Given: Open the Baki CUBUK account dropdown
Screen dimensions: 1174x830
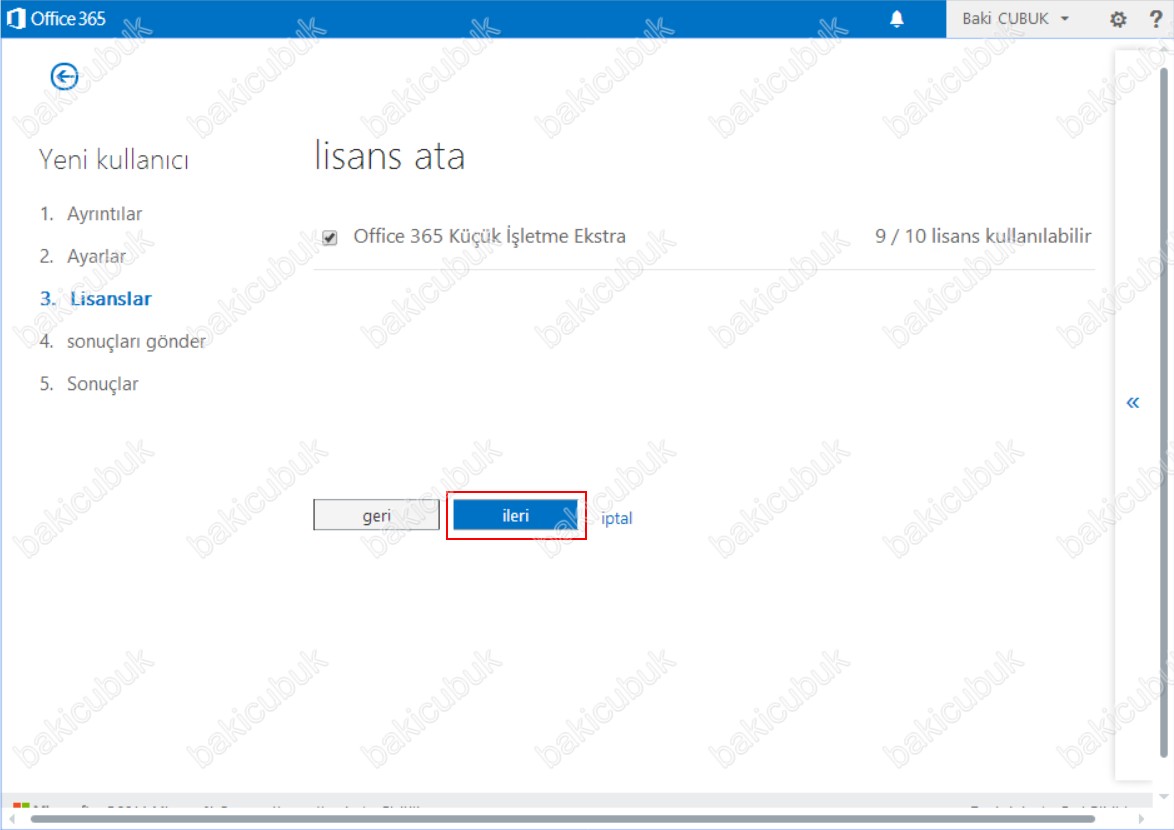Looking at the screenshot, I should point(1015,19).
